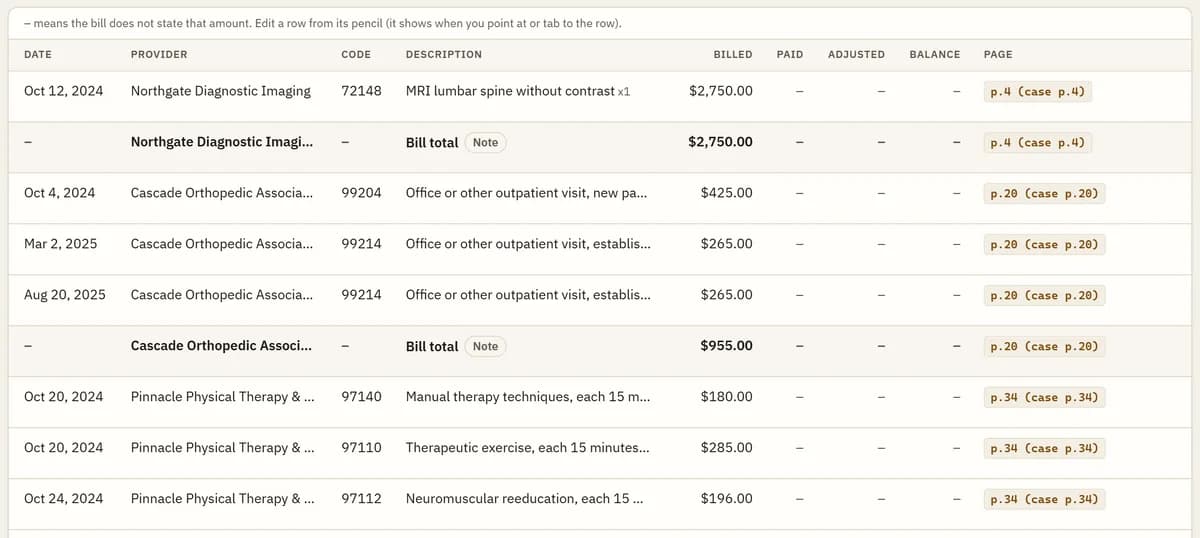
Task: Open the Note on Cascade Bill total
Action: (485, 346)
